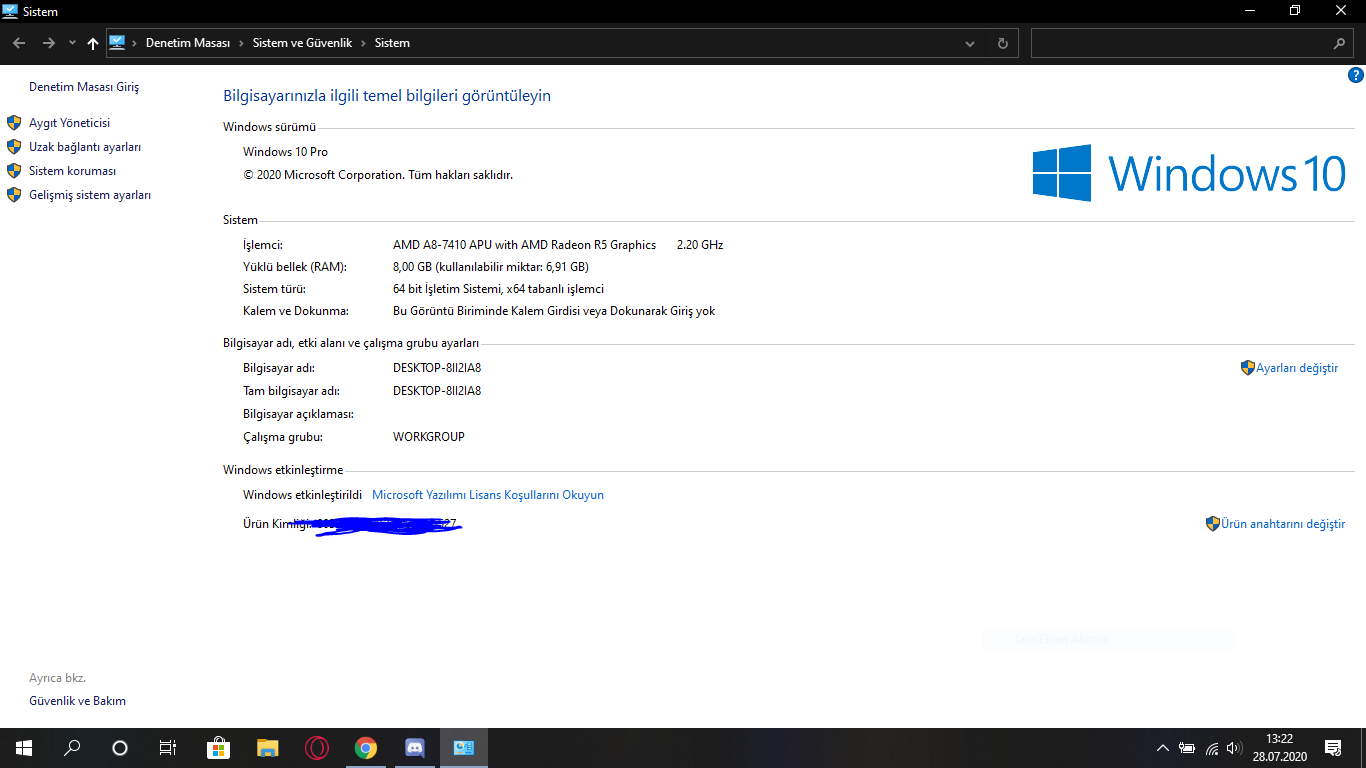Screen dimensions: 1366x768
Task: Click the Windows etkinleştirildi status text
Action: point(302,495)
